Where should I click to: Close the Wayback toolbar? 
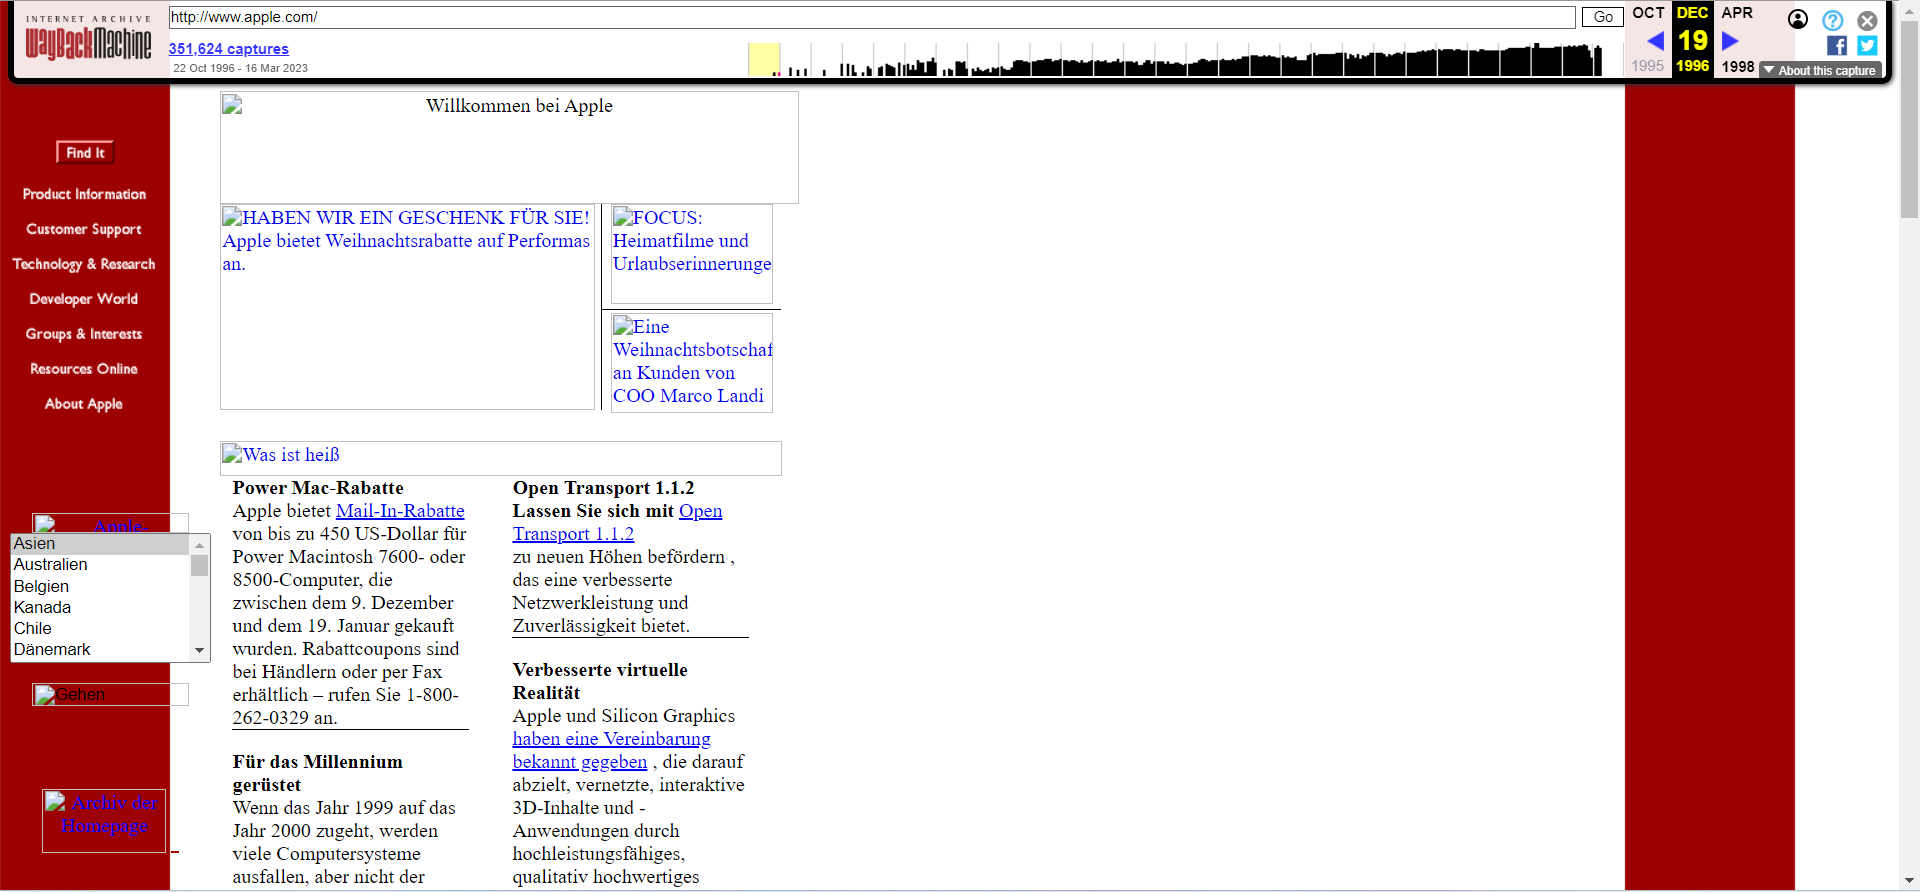(x=1867, y=20)
